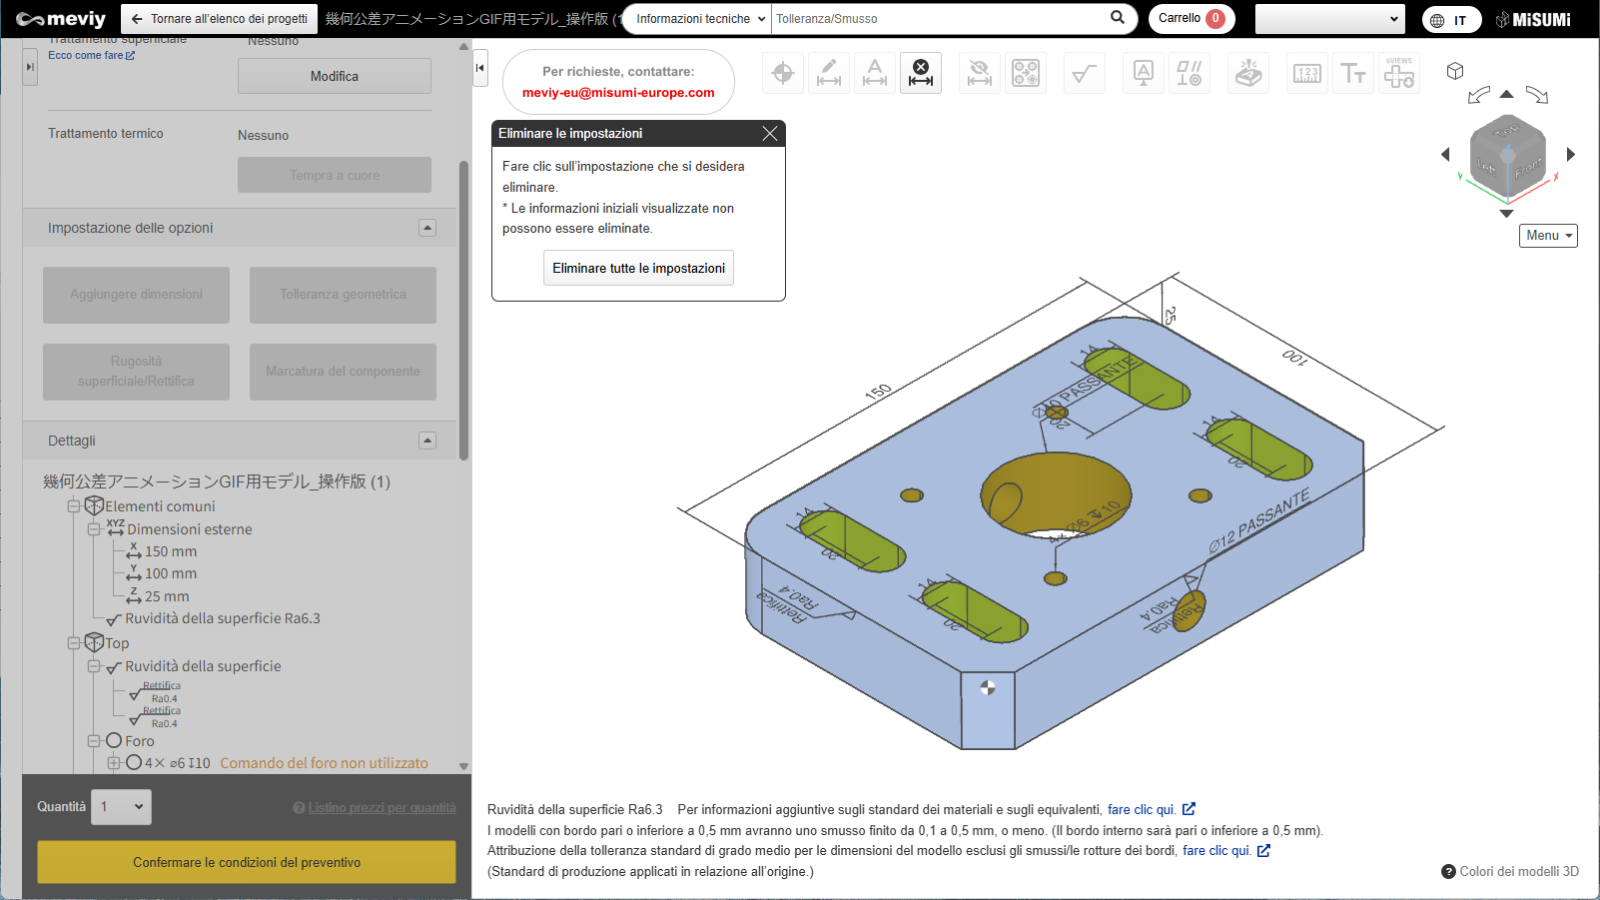1600x900 pixels.
Task: Open the Quantità dropdown
Action: 122,807
